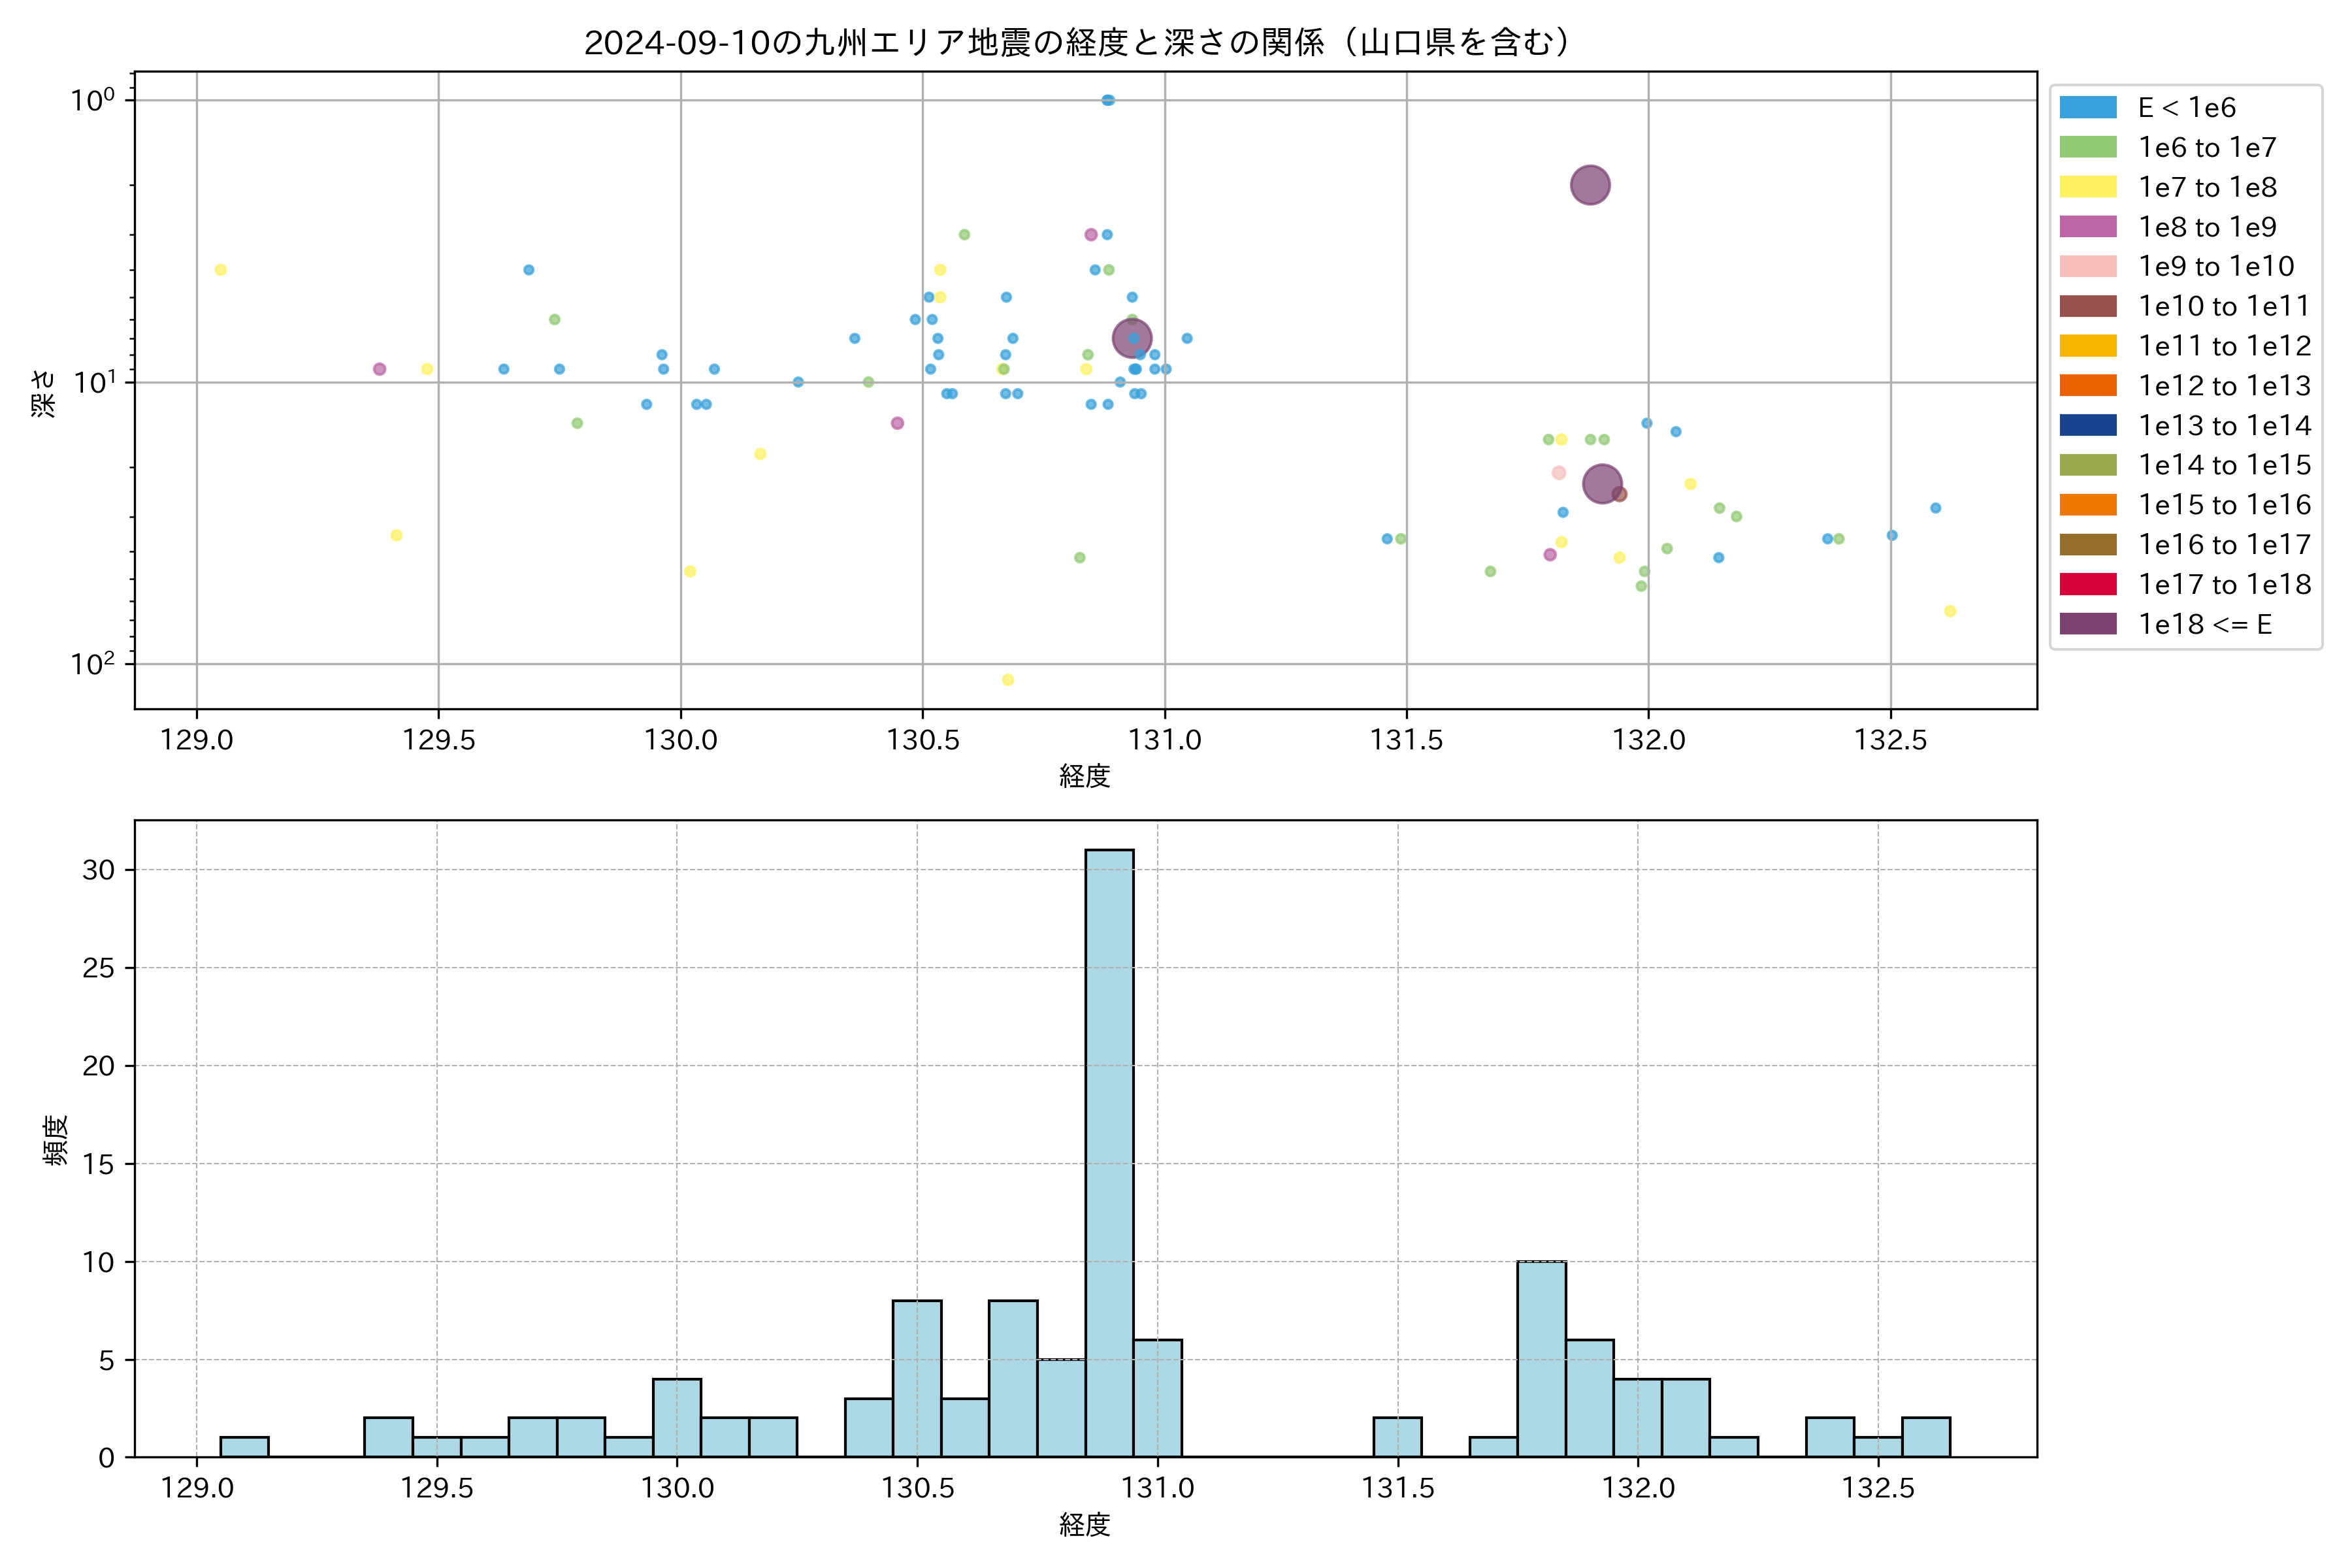Click the large purple bubble near depth 2
Viewport: 2352px width, 1568px height.
coord(1590,185)
